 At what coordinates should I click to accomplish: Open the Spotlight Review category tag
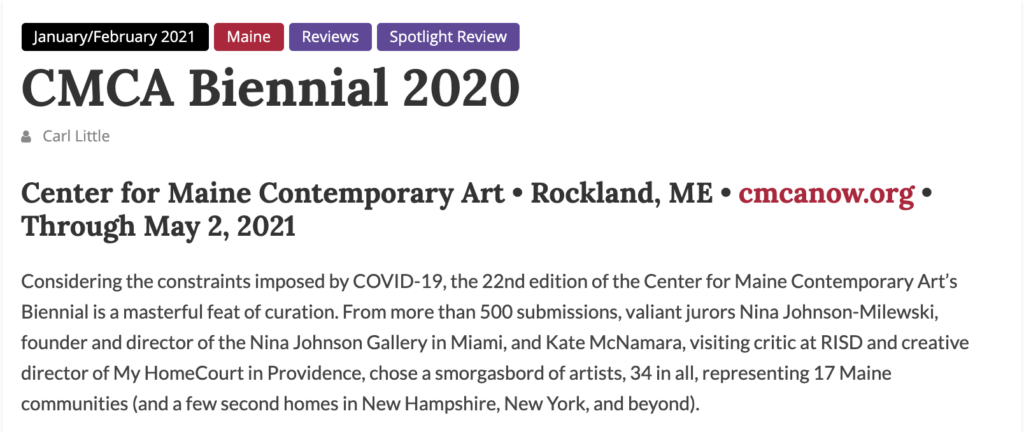coord(448,37)
